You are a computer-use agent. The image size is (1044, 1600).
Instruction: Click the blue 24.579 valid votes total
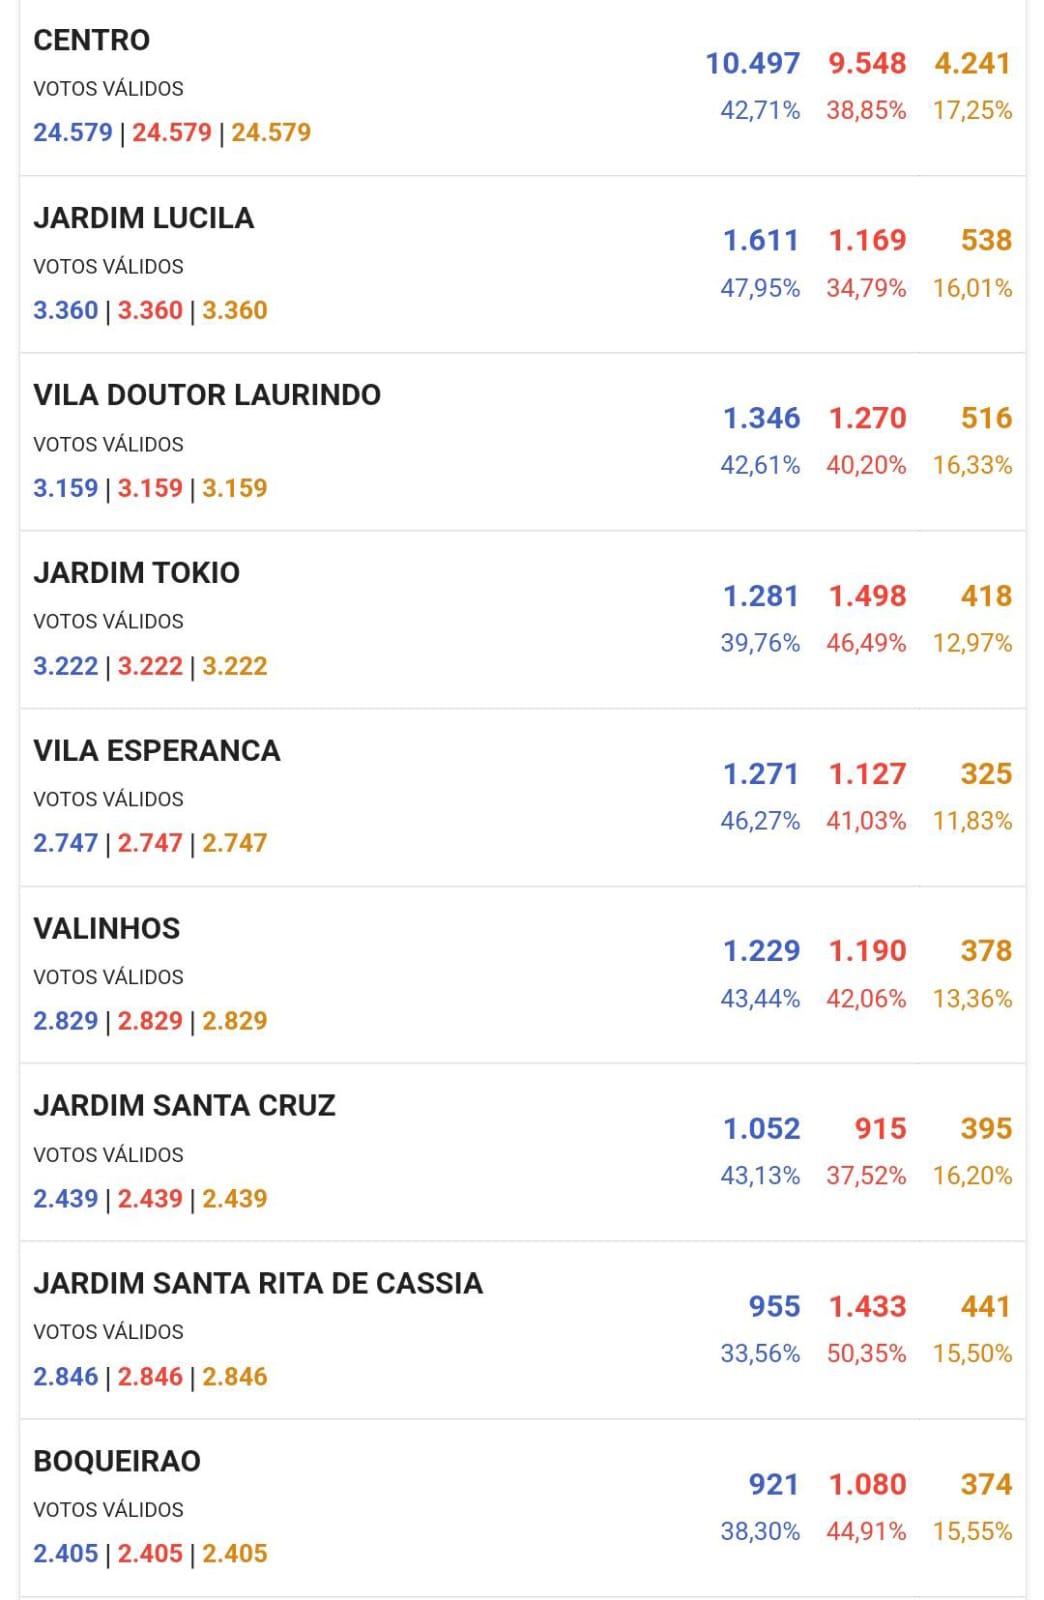point(72,132)
